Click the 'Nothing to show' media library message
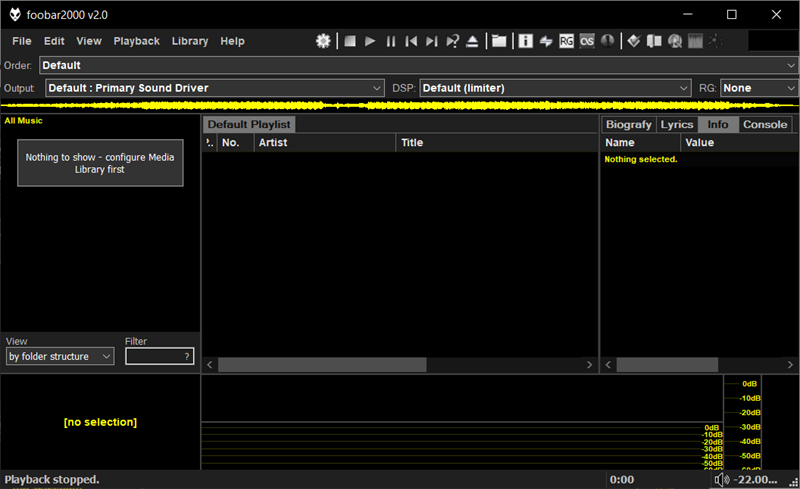Image resolution: width=800 pixels, height=489 pixels. 100,163
